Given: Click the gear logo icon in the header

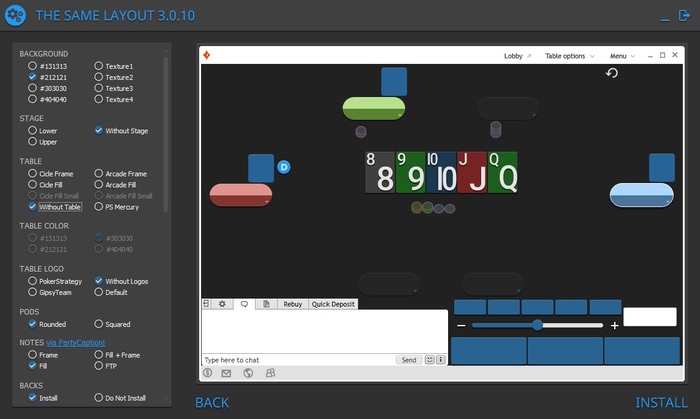Looking at the screenshot, I should coord(15,16).
